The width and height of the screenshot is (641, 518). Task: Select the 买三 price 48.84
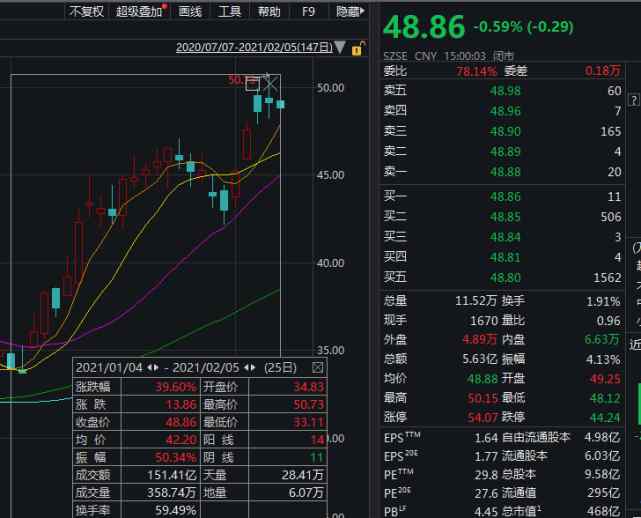click(x=505, y=237)
